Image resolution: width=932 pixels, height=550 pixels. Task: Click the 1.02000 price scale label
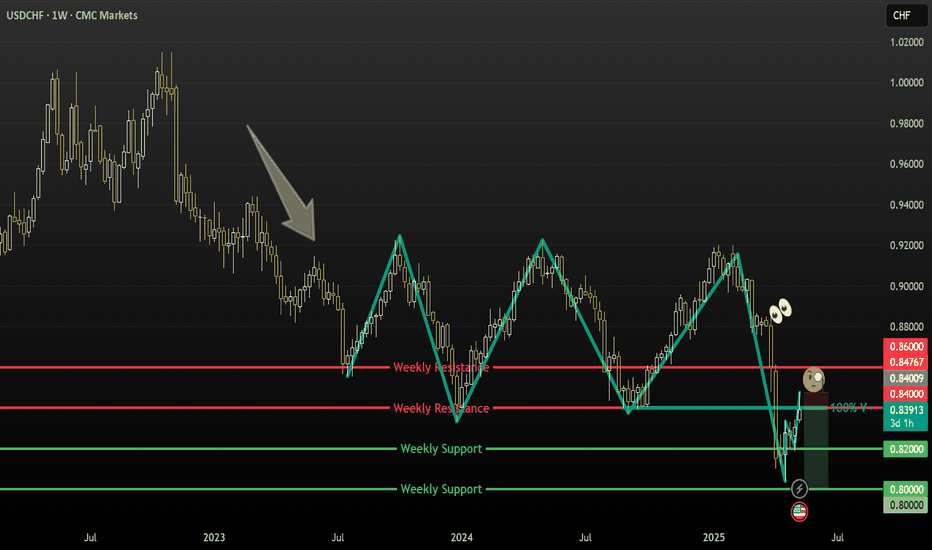pyautogui.click(x=906, y=42)
